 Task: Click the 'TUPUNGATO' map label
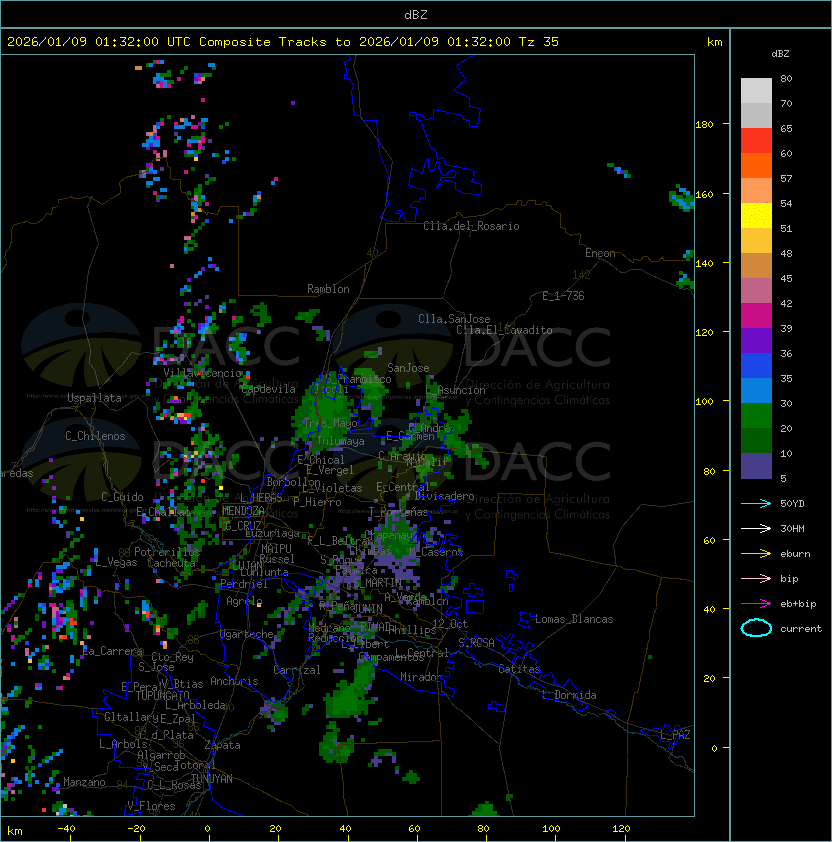(163, 696)
